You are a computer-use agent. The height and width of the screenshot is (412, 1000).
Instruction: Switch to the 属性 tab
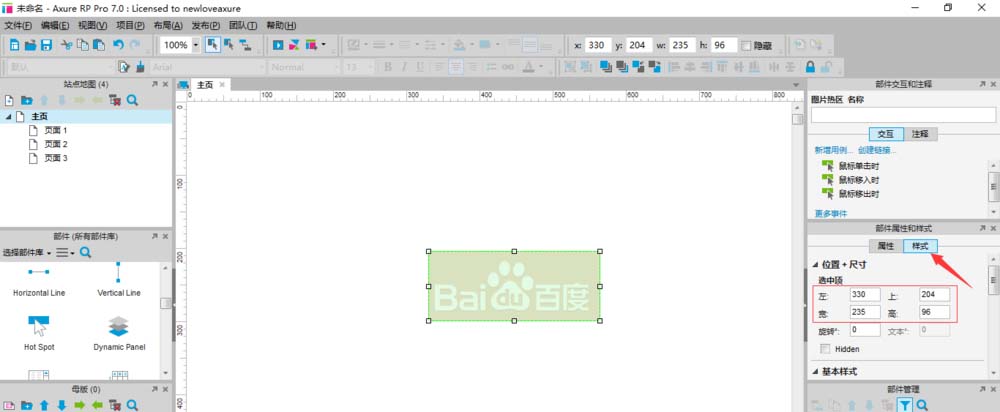click(886, 246)
